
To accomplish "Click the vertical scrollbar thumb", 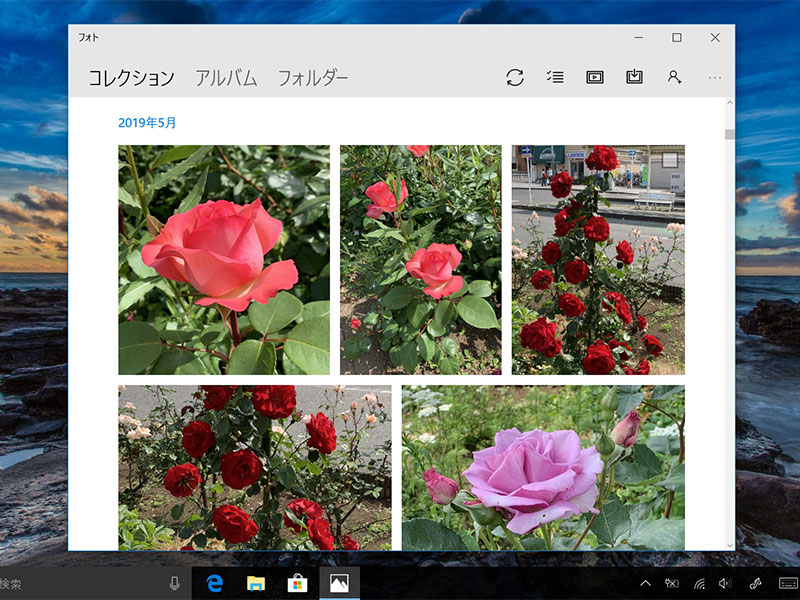I will tap(730, 134).
